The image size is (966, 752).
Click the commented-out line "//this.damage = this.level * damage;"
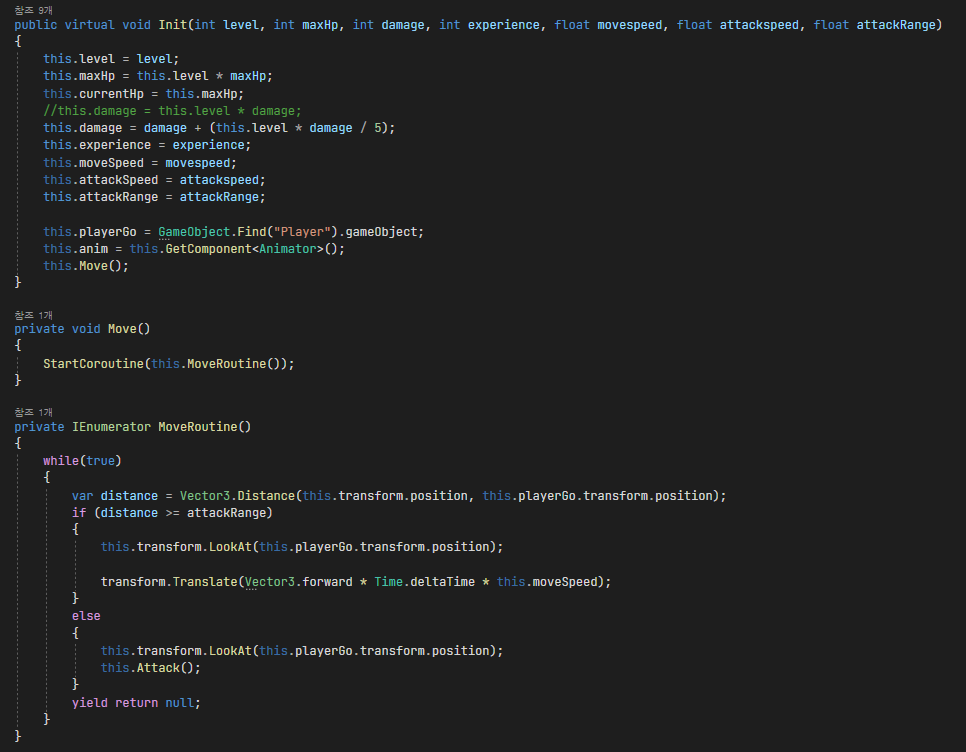click(172, 111)
